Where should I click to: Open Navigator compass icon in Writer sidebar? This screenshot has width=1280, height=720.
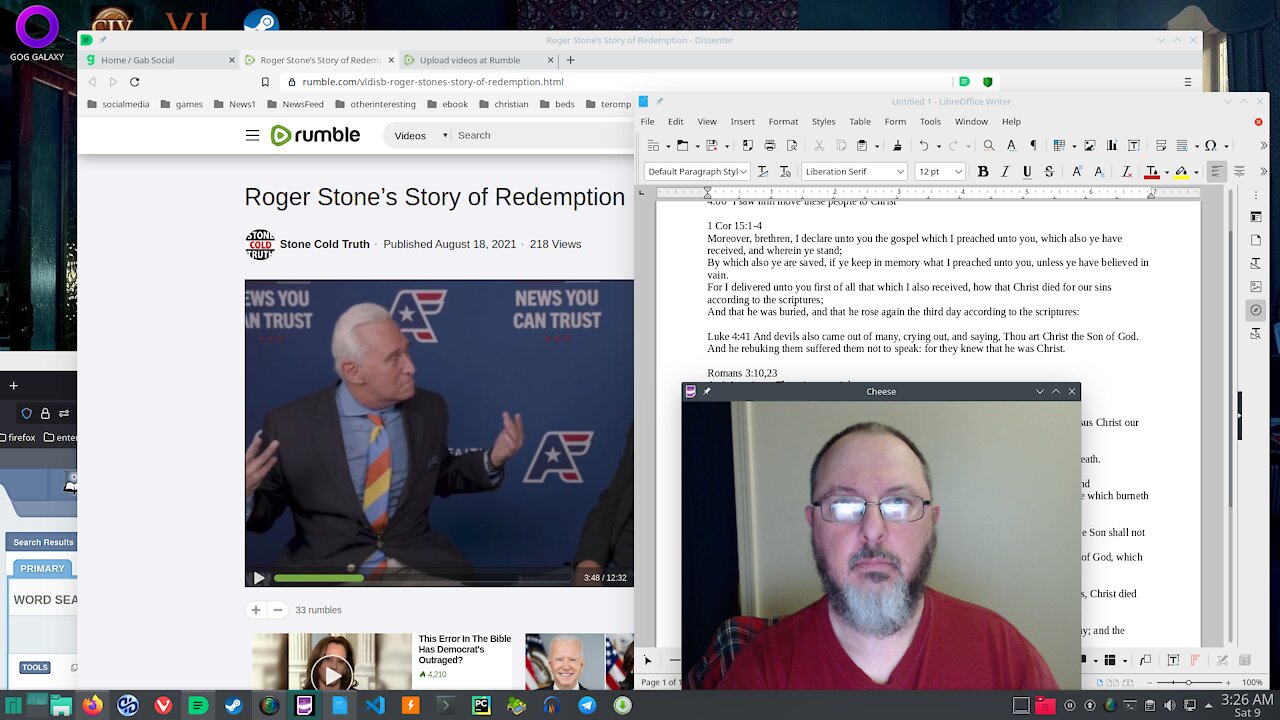[x=1256, y=311]
